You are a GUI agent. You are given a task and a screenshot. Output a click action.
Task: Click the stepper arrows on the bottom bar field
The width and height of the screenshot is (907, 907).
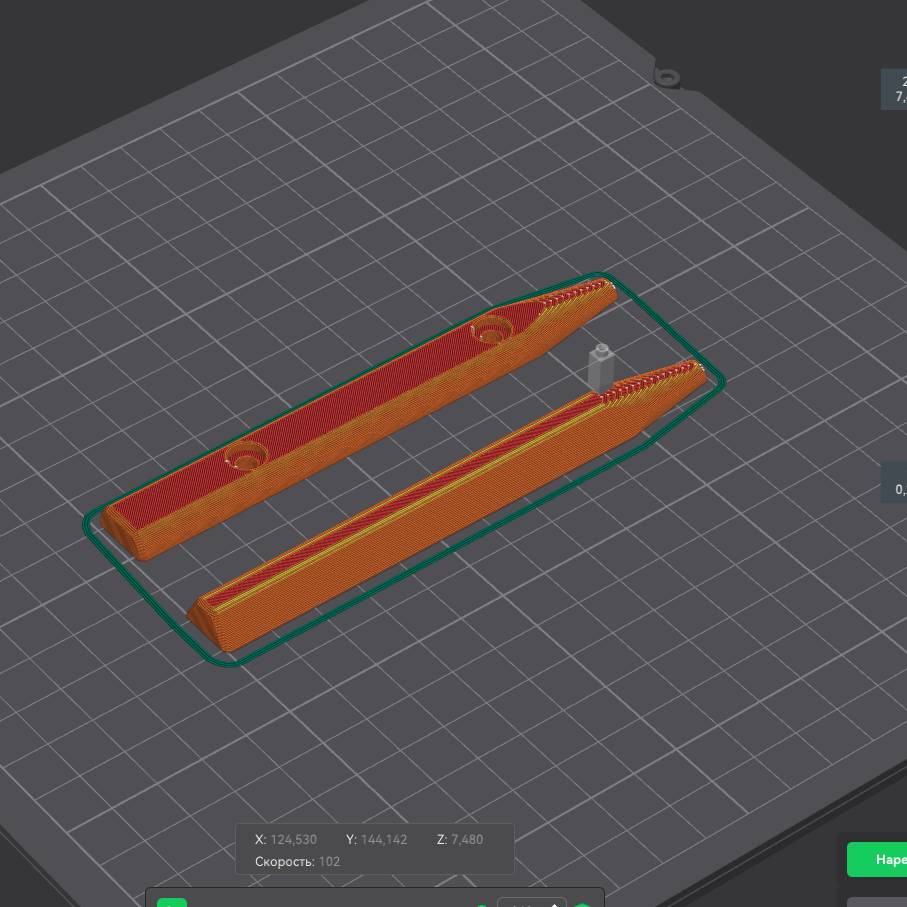(555, 904)
